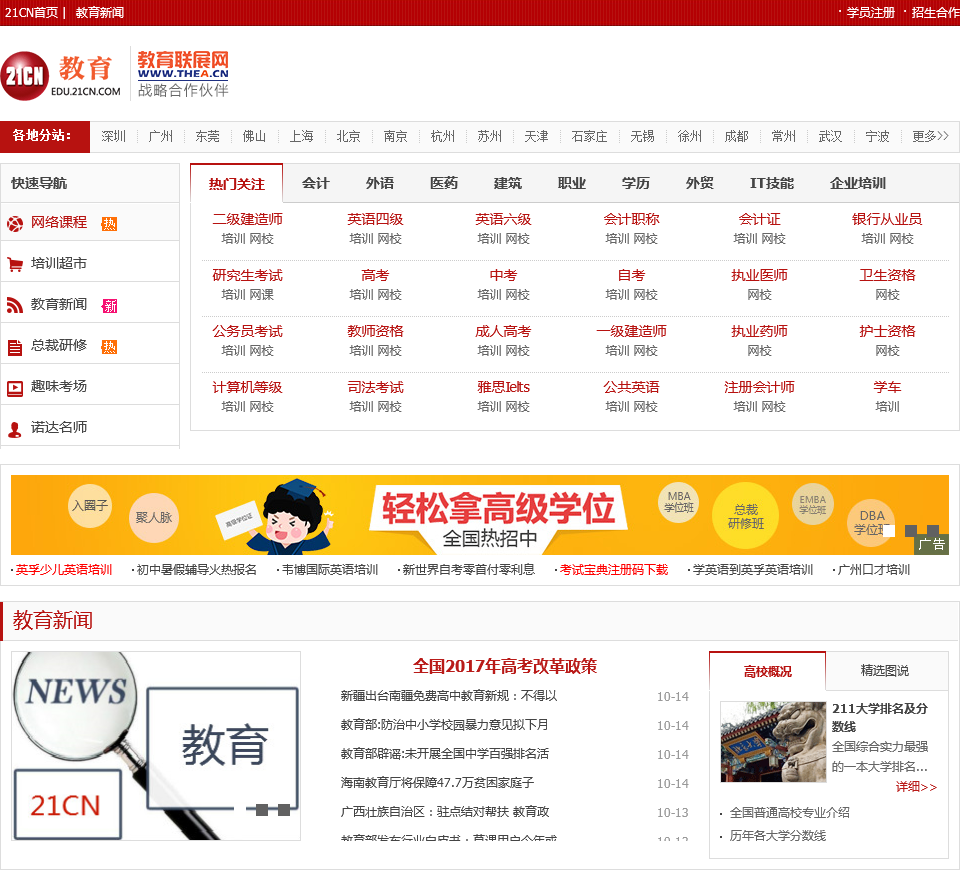This screenshot has height=873, width=960.
Task: Open the 教育联展网 partner logo
Action: [182, 74]
